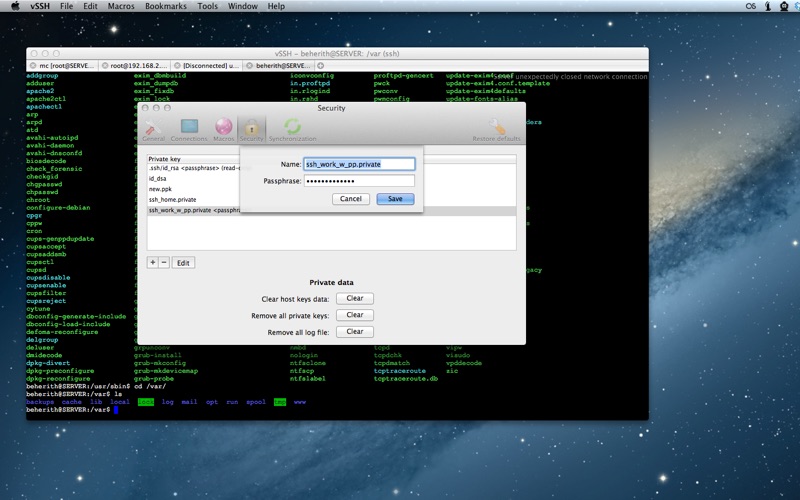Open the Macros menu in menu bar
The width and height of the screenshot is (800, 500).
(x=121, y=6)
